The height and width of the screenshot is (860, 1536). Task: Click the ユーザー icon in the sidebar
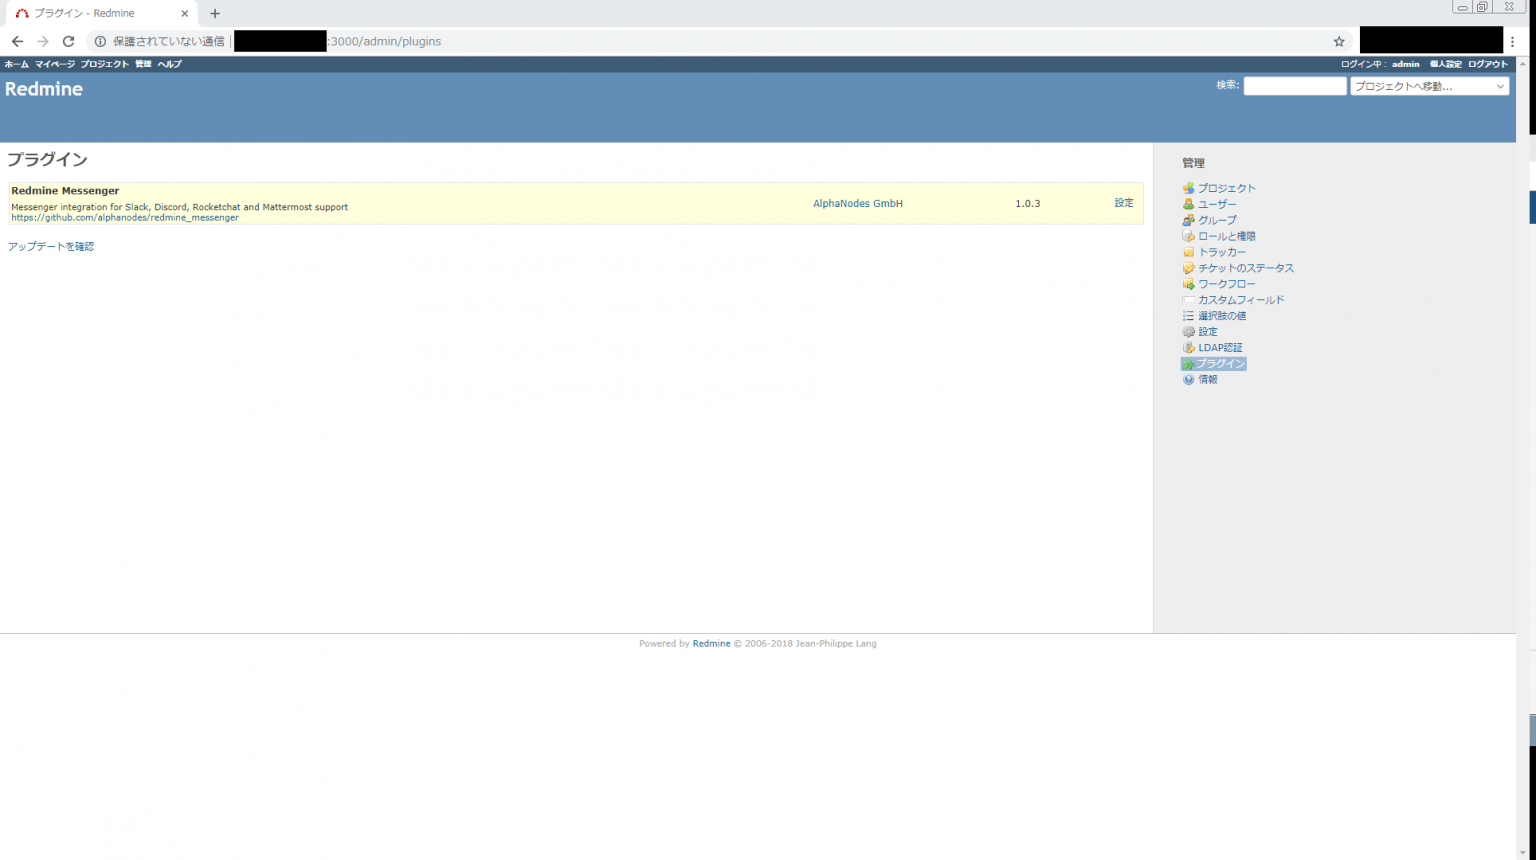tap(1188, 204)
